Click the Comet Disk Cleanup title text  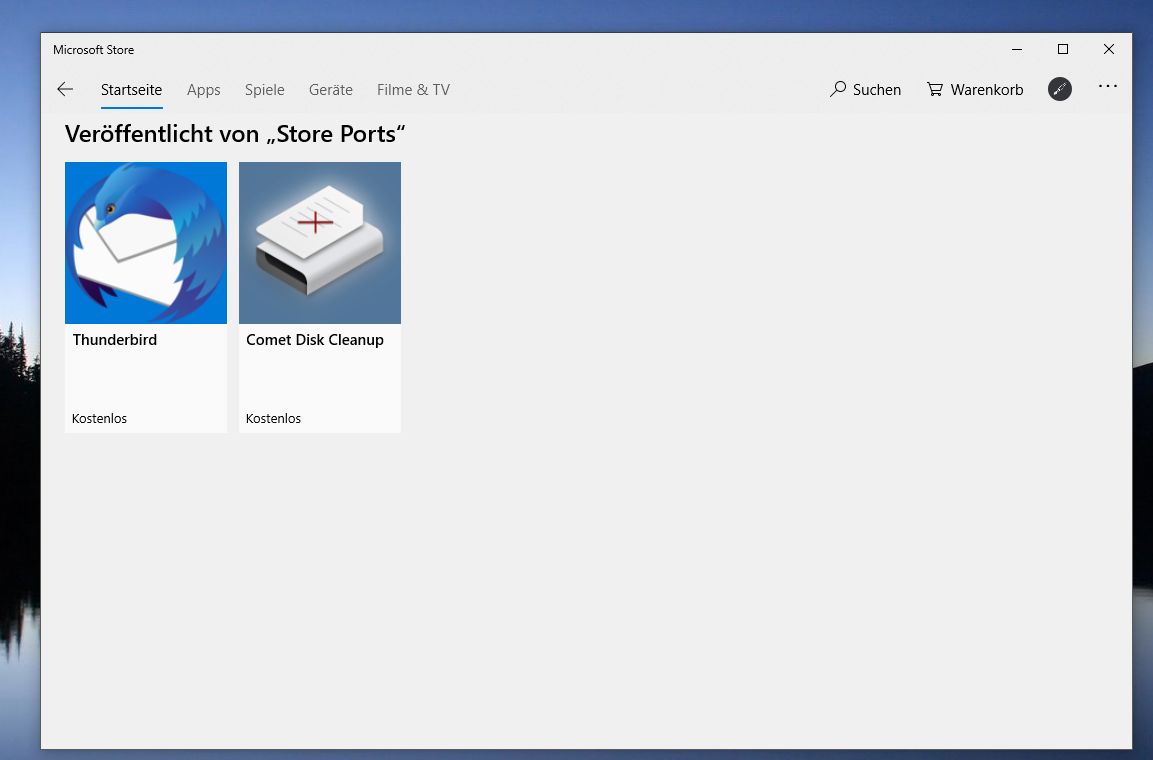(315, 340)
